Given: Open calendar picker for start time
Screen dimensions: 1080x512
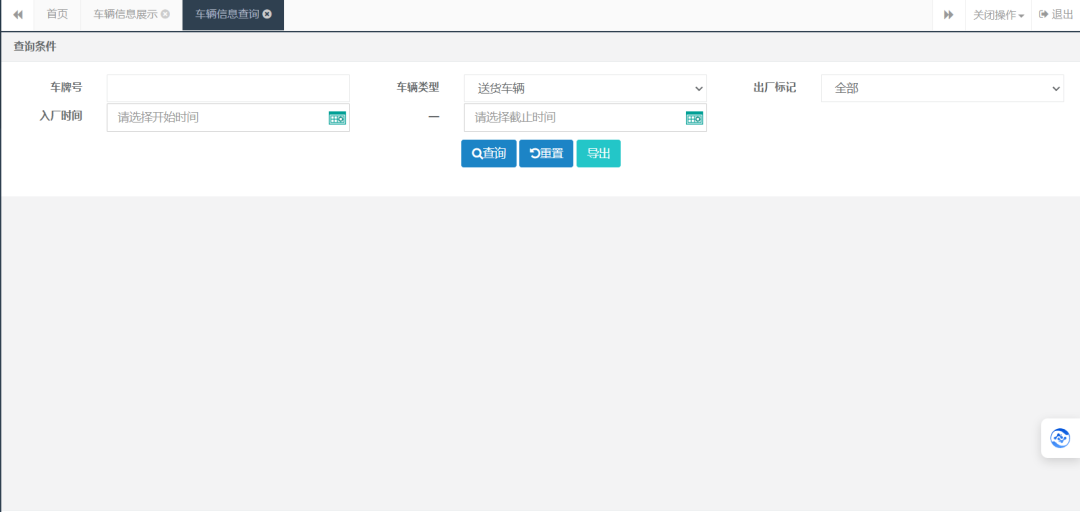Looking at the screenshot, I should point(338,118).
